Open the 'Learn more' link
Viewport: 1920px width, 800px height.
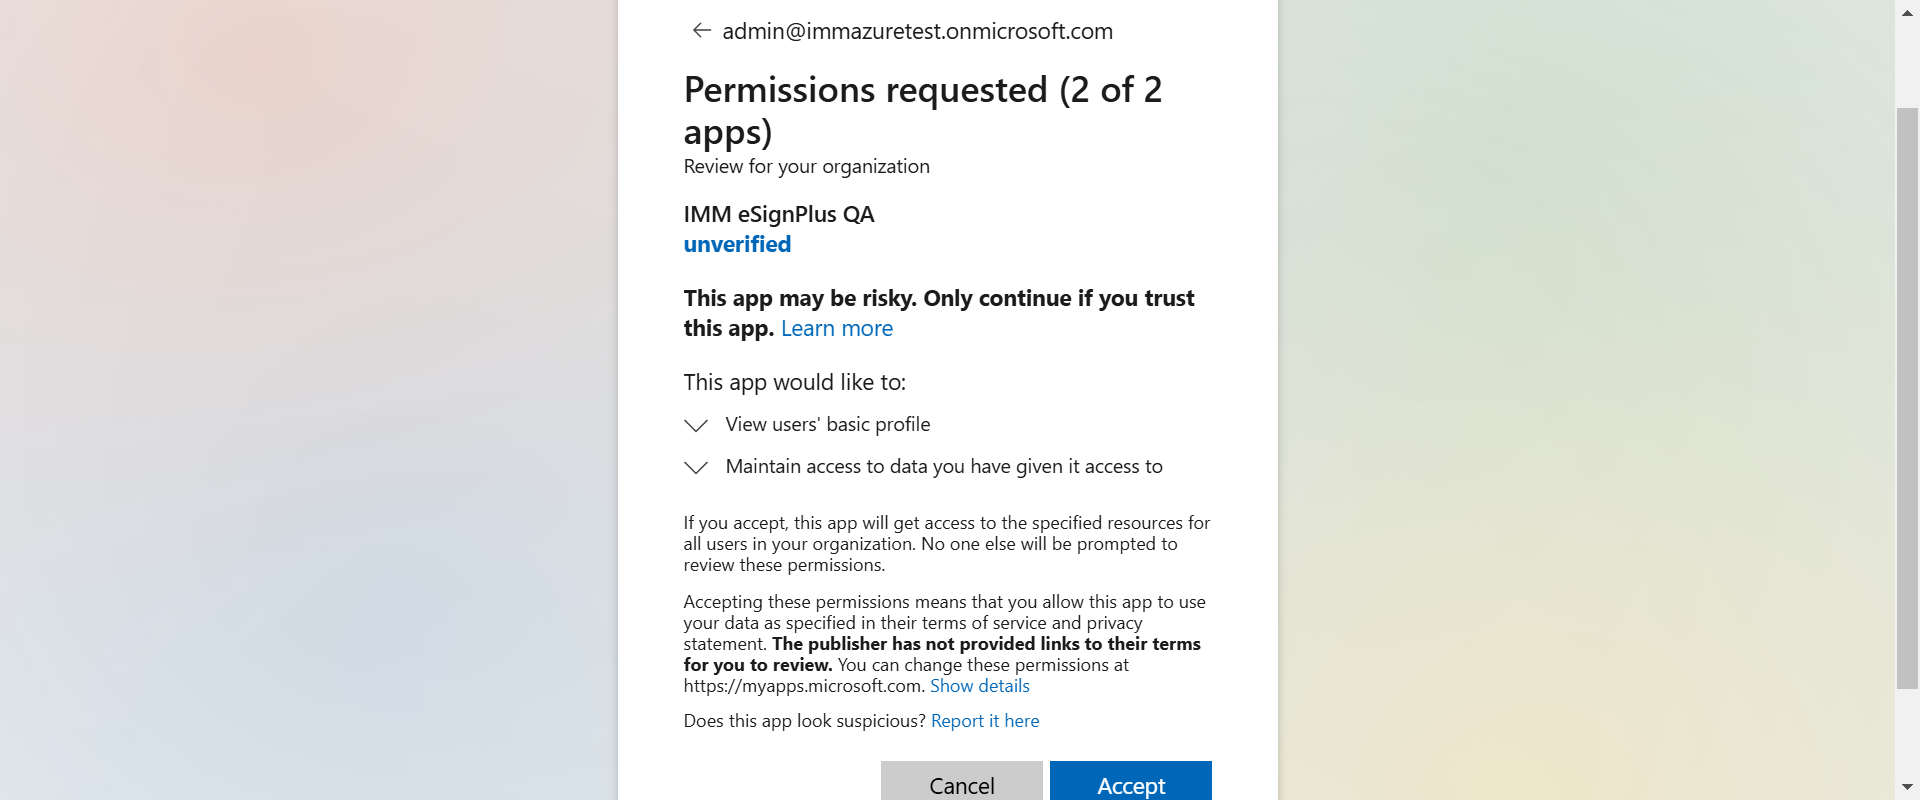tap(836, 329)
